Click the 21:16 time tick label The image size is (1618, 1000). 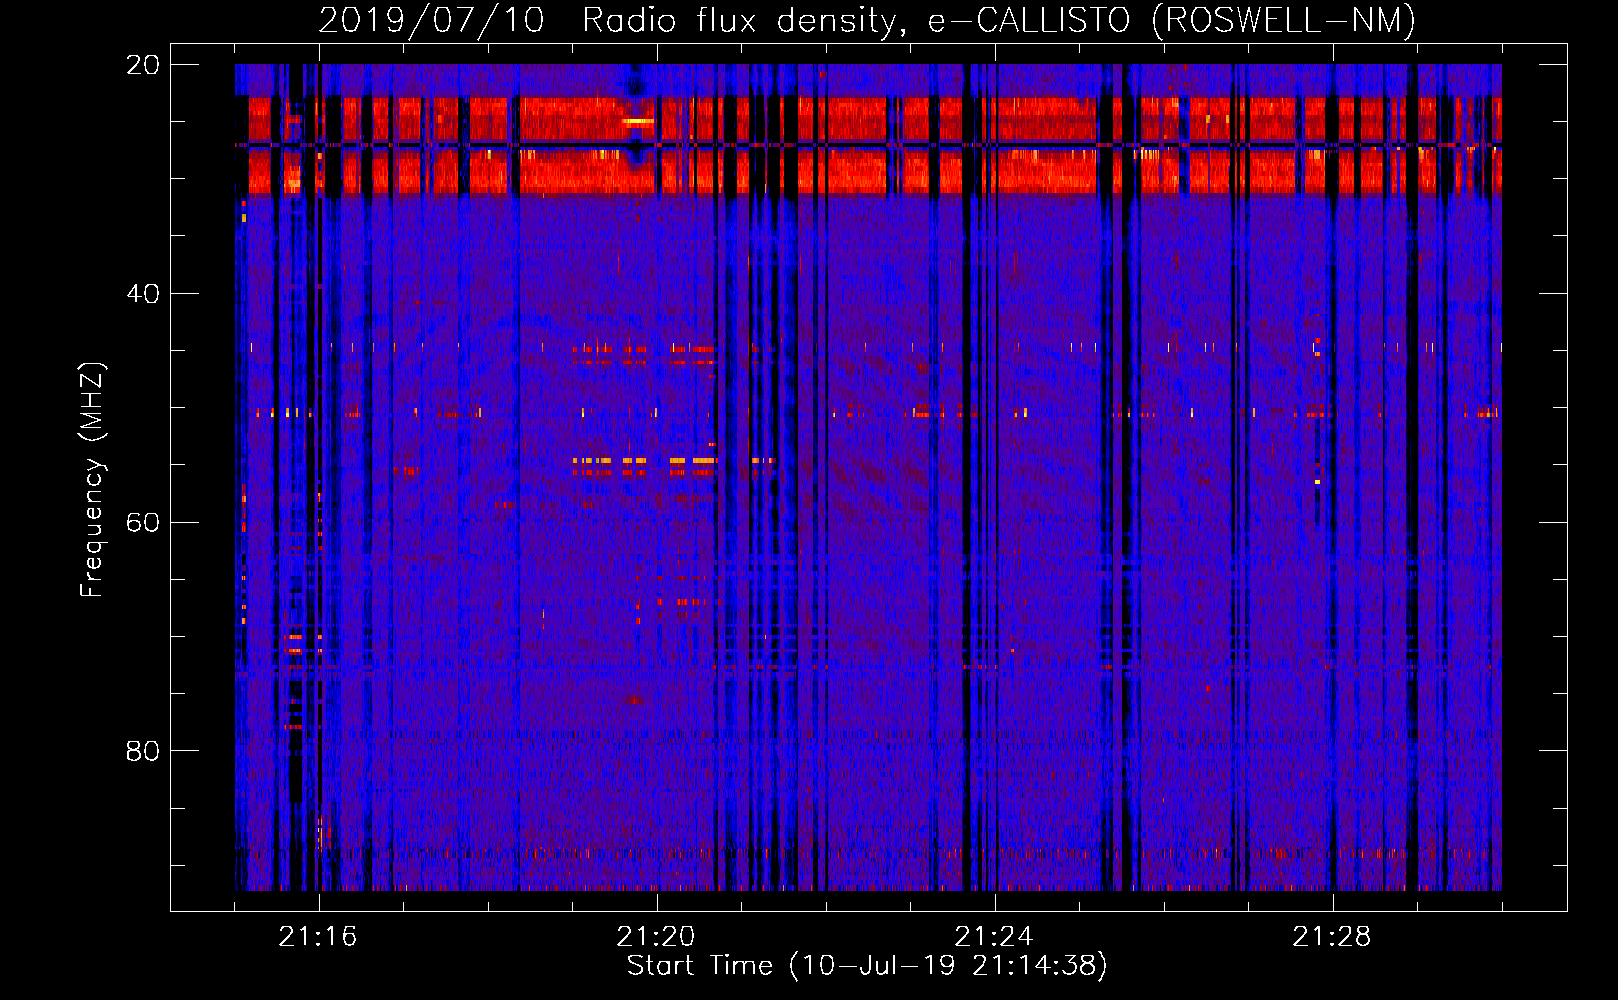point(318,937)
